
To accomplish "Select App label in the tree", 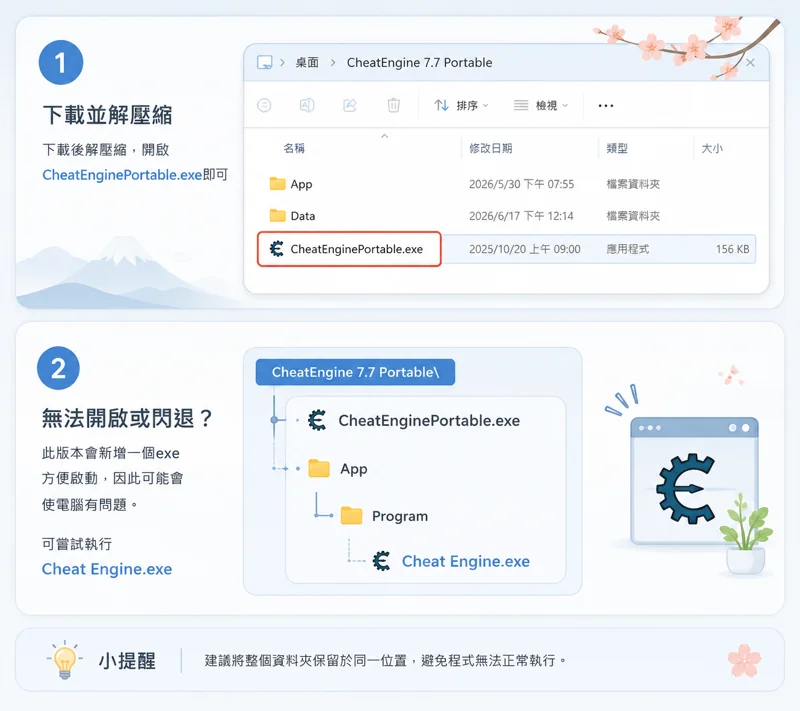I will pyautogui.click(x=354, y=469).
